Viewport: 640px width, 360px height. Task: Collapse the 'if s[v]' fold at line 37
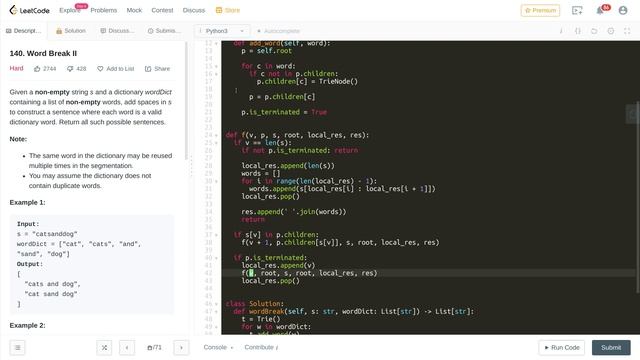[x=216, y=235]
